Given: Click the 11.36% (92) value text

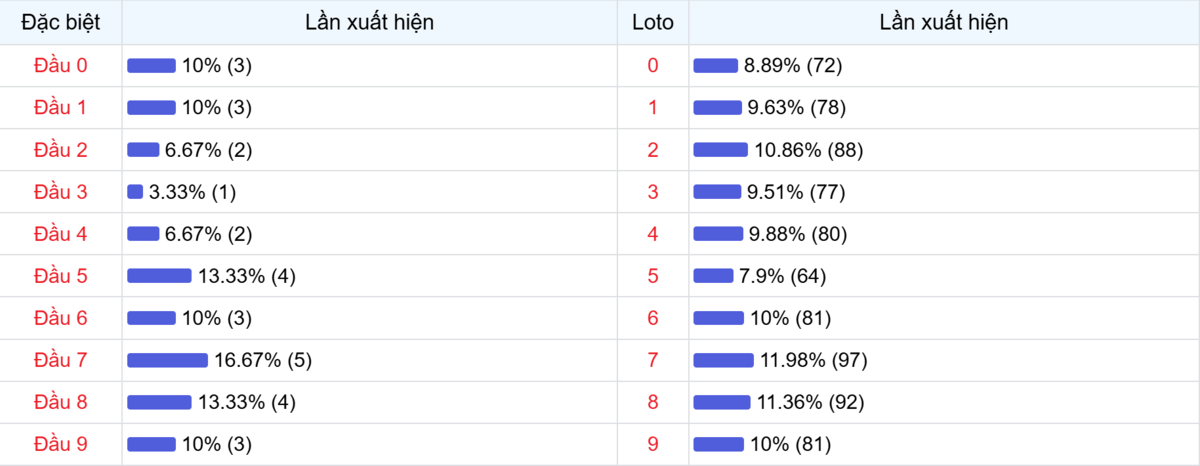Looking at the screenshot, I should pyautogui.click(x=810, y=402).
